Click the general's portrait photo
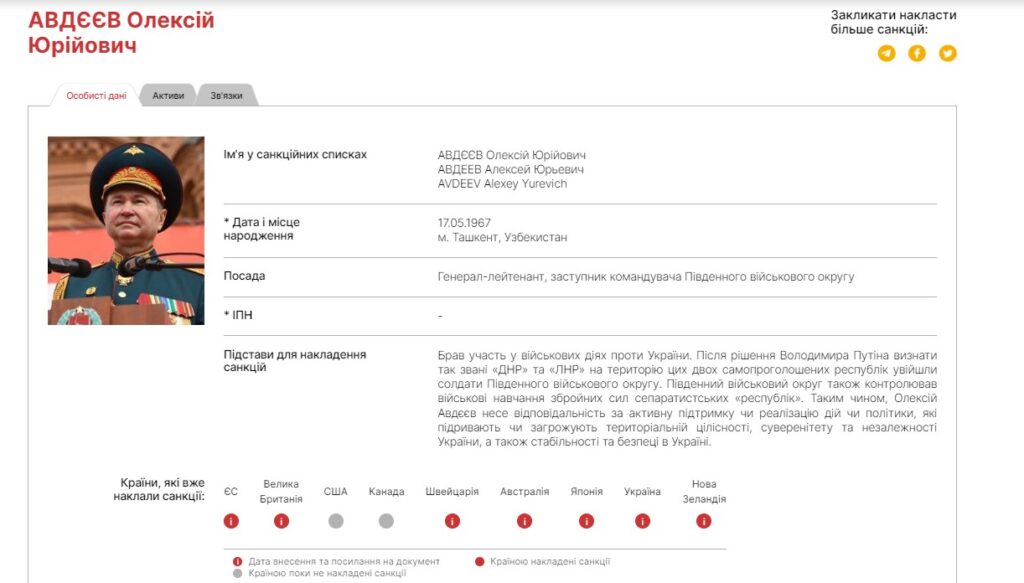Viewport: 1024px width, 583px height. (x=126, y=230)
